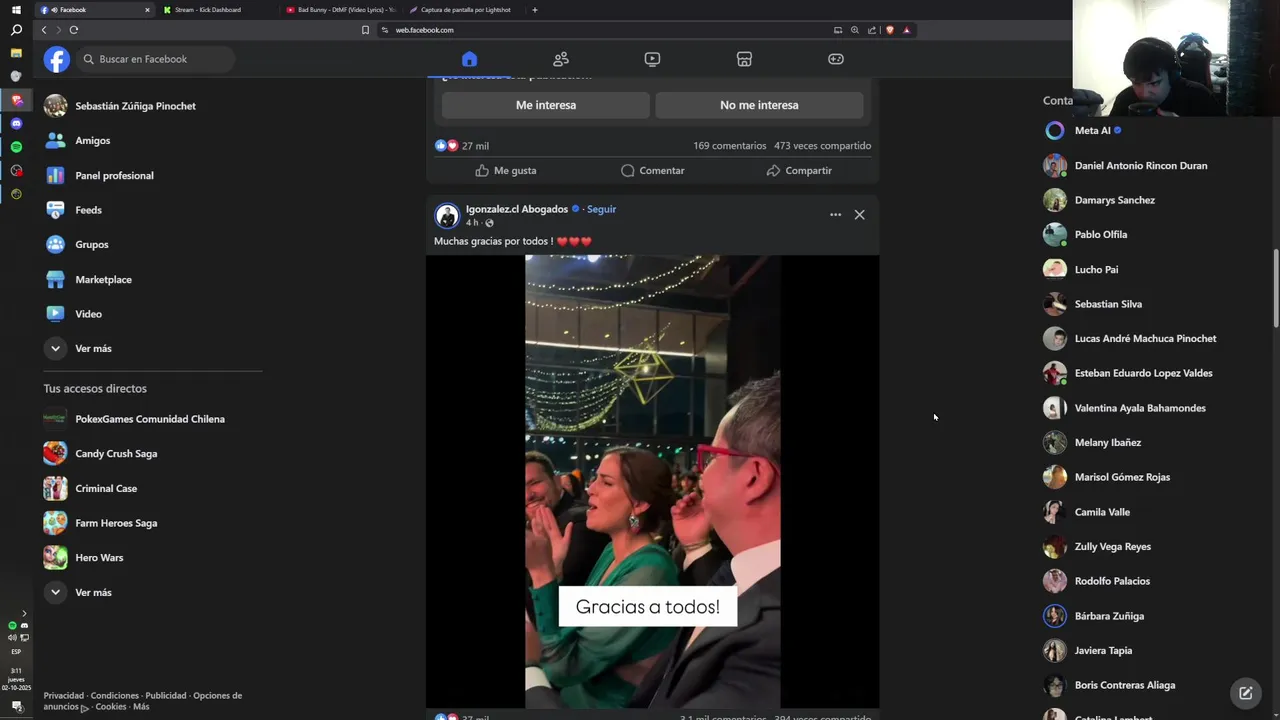
Task: Like the post with Me gusta
Action: coord(506,171)
